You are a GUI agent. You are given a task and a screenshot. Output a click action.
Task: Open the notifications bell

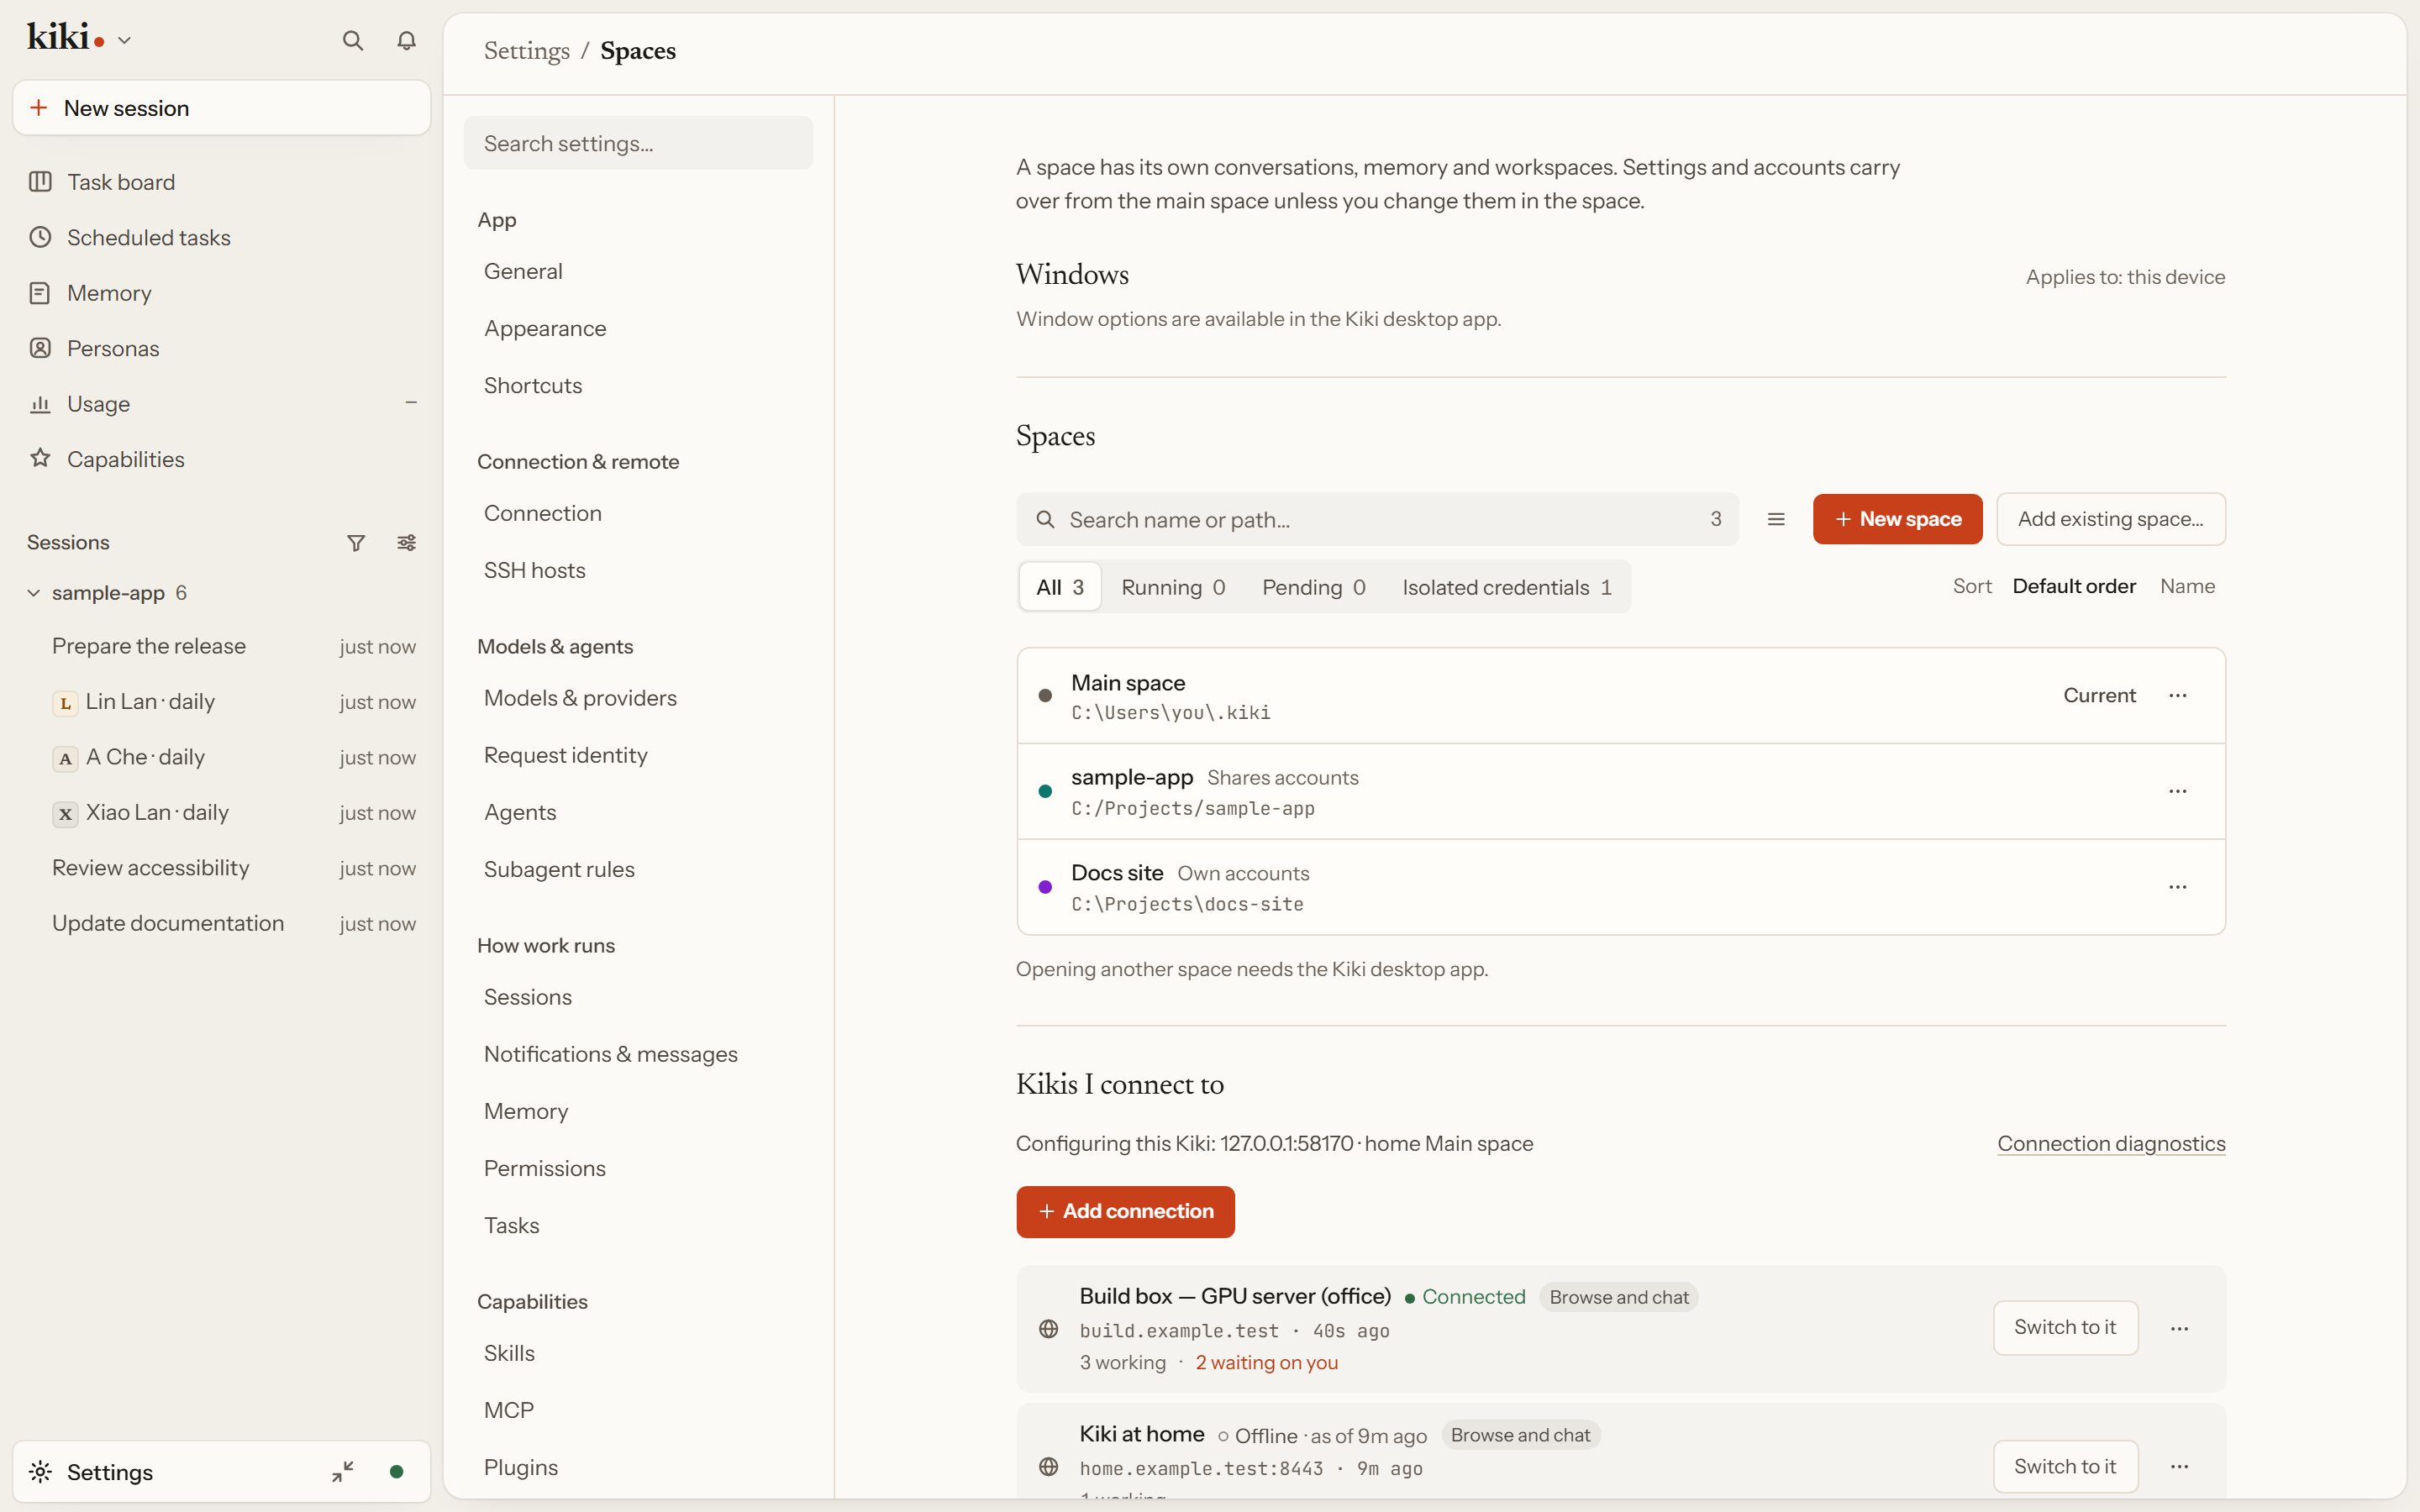click(406, 41)
